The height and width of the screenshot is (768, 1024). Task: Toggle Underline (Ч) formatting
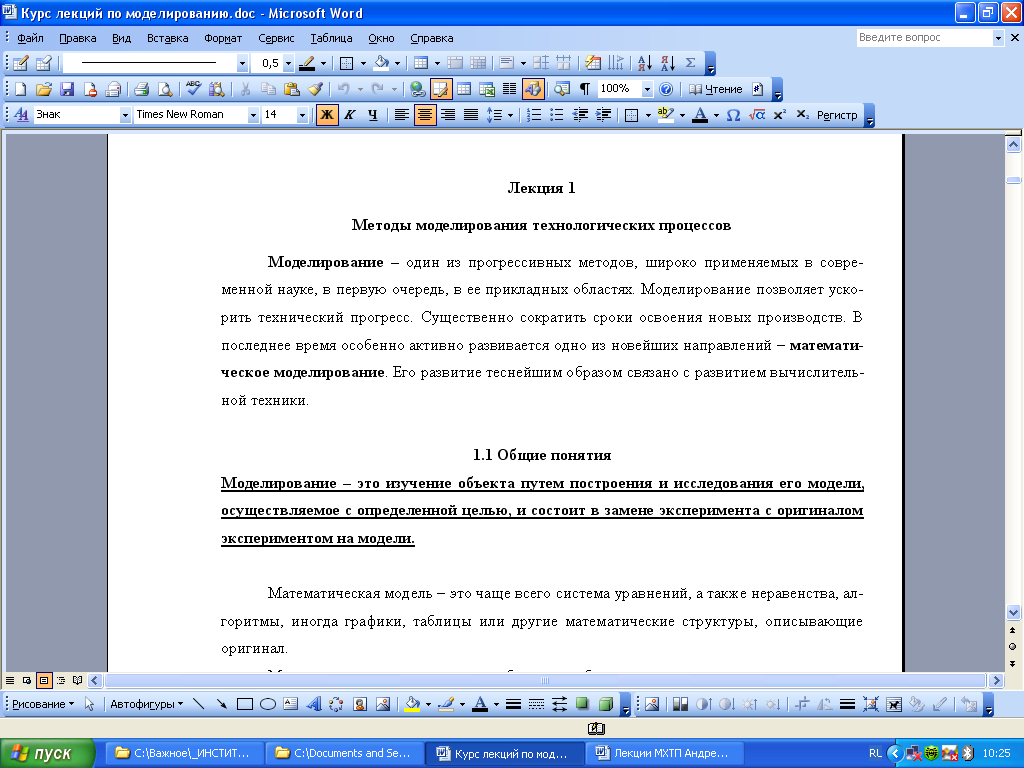[373, 115]
